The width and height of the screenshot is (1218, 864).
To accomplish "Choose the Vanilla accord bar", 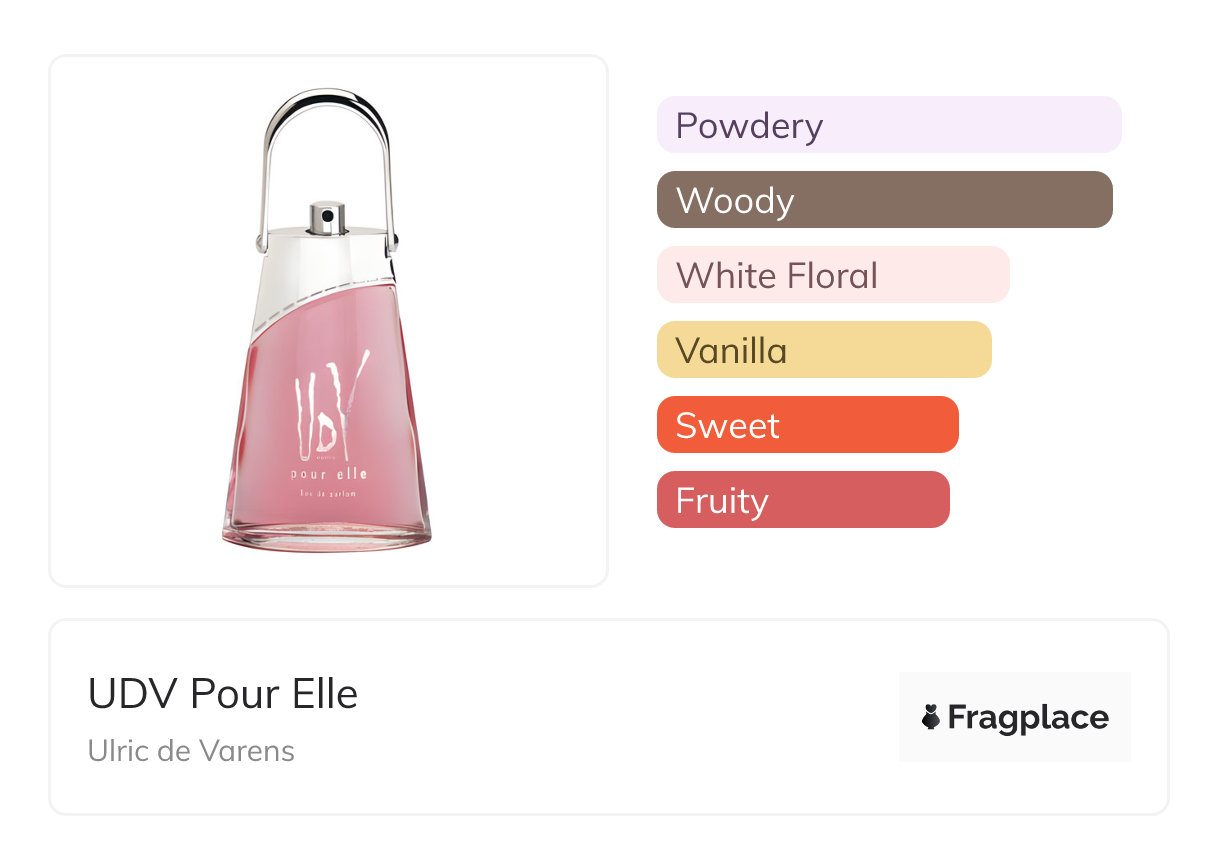I will pyautogui.click(x=824, y=350).
